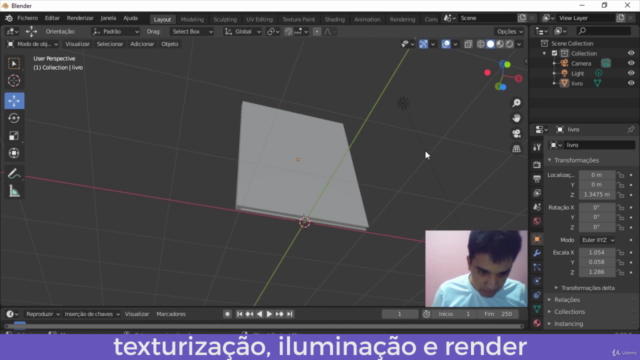Play the animation forward

pyautogui.click(x=269, y=314)
